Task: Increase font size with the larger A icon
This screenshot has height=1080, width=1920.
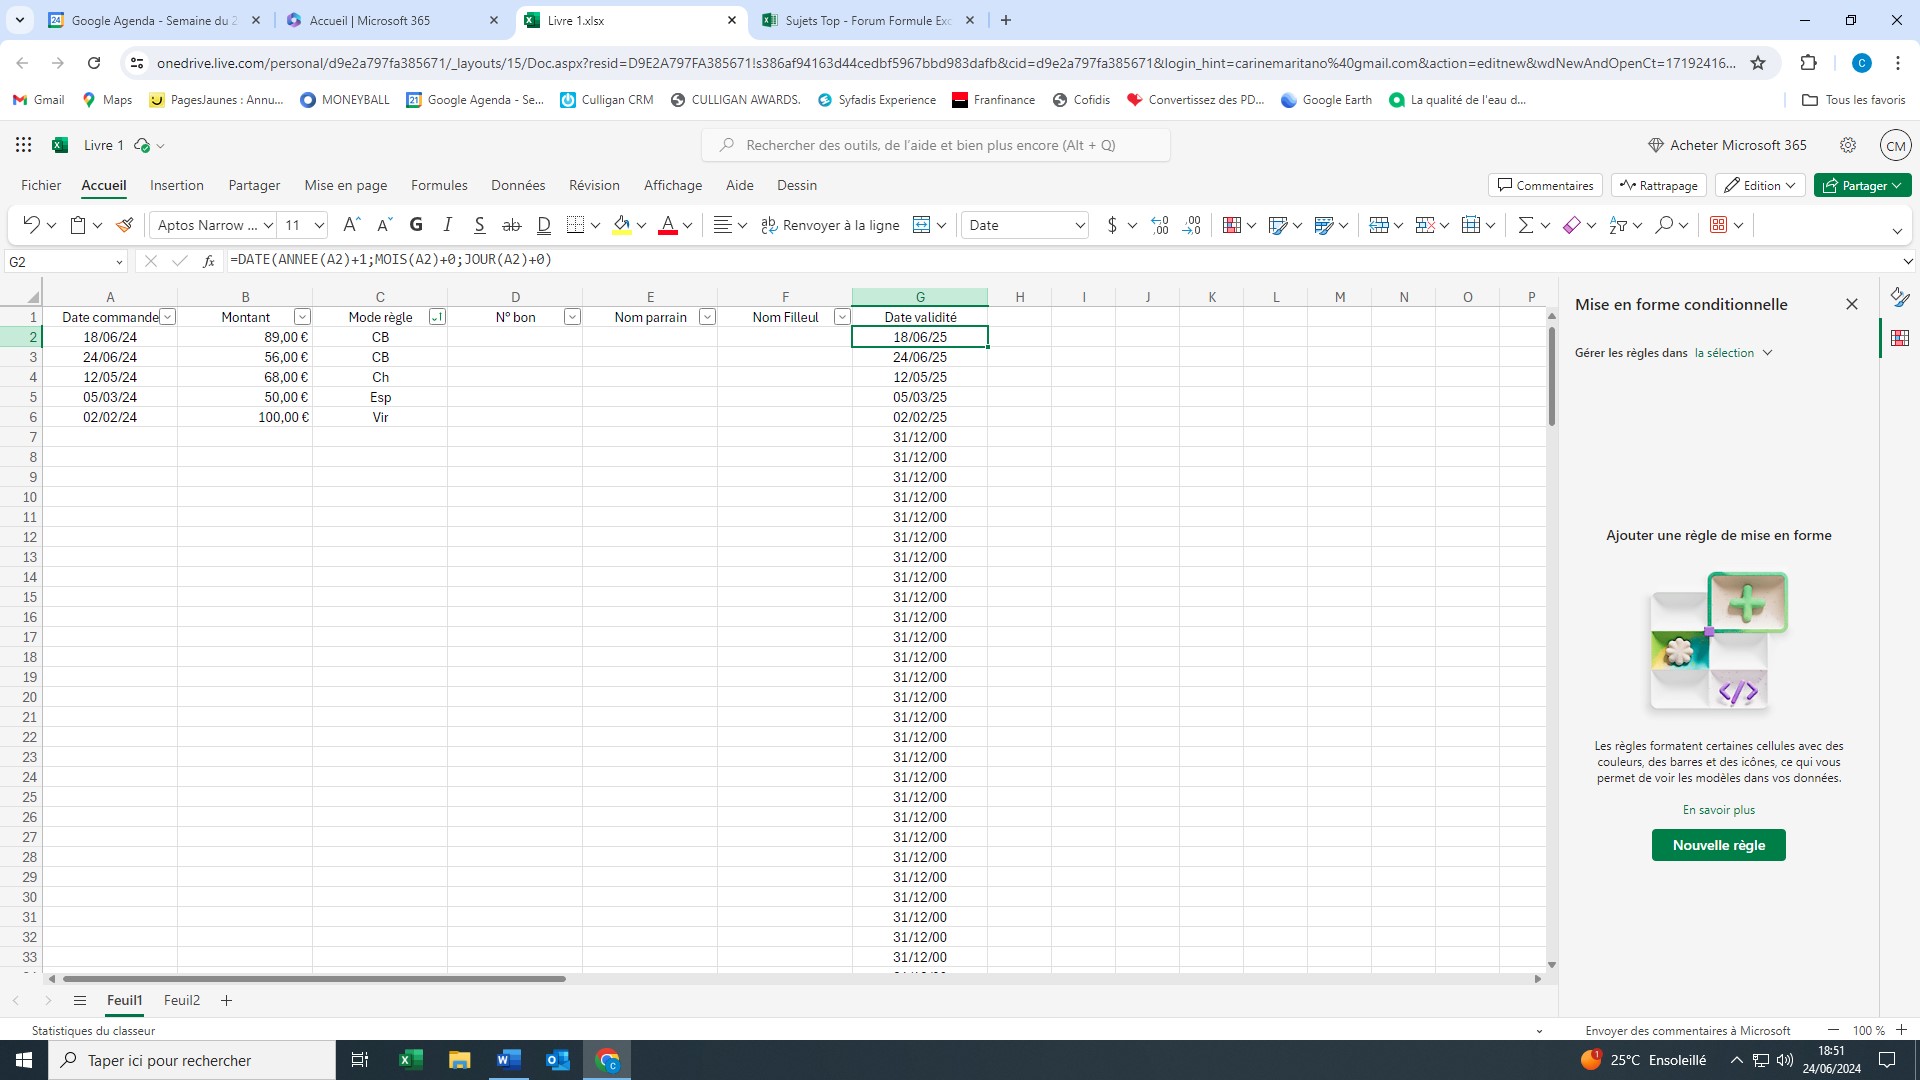Action: (x=351, y=225)
